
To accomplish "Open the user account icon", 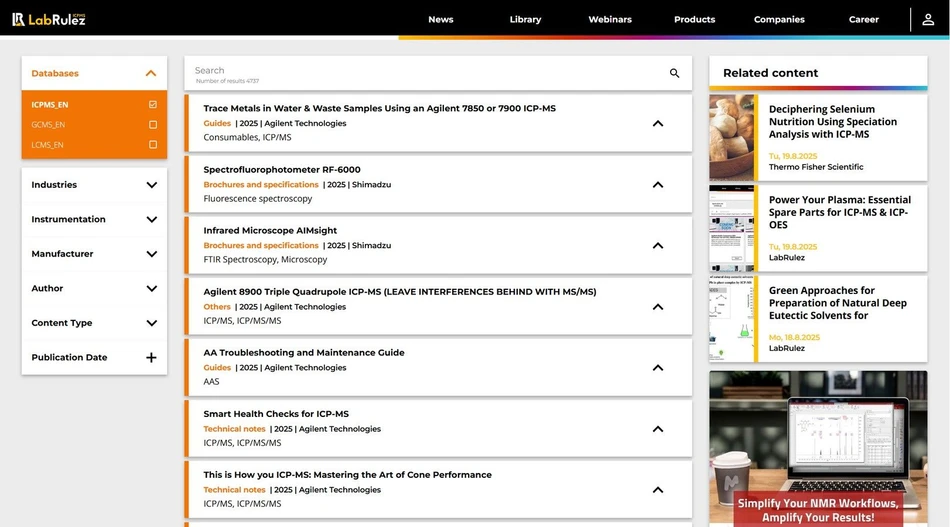I will pyautogui.click(x=928, y=19).
